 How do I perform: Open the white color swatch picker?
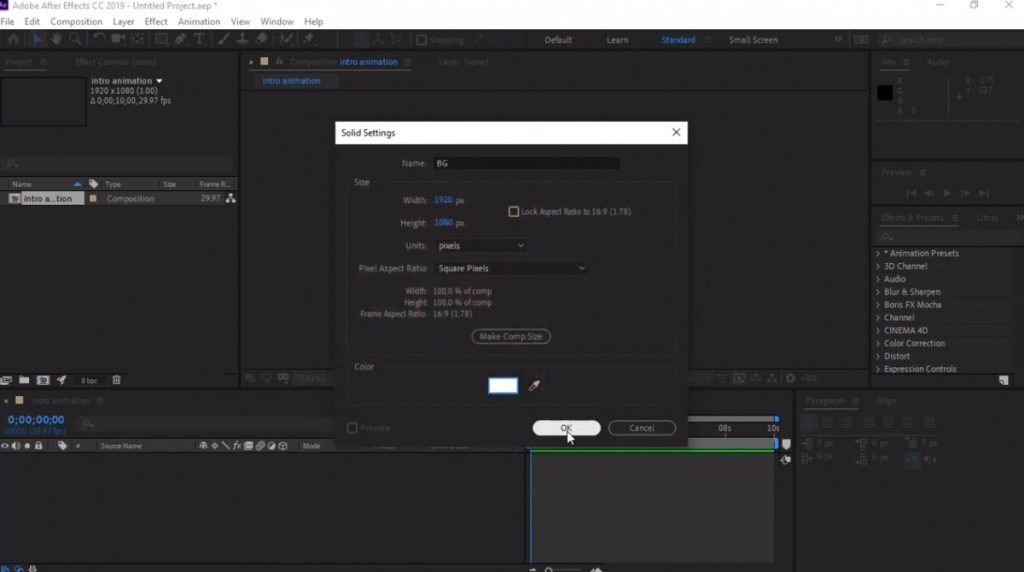click(x=503, y=385)
